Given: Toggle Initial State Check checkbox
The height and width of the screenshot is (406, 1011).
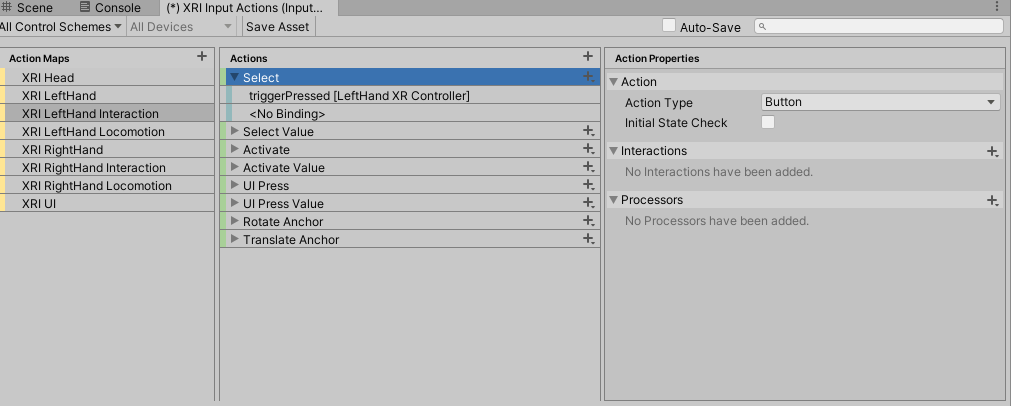Looking at the screenshot, I should 768,123.
